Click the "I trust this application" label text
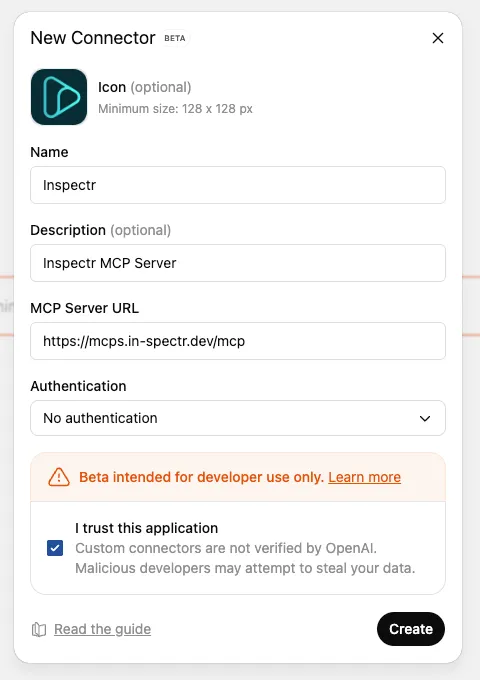Viewport: 480px width, 680px height. click(147, 528)
